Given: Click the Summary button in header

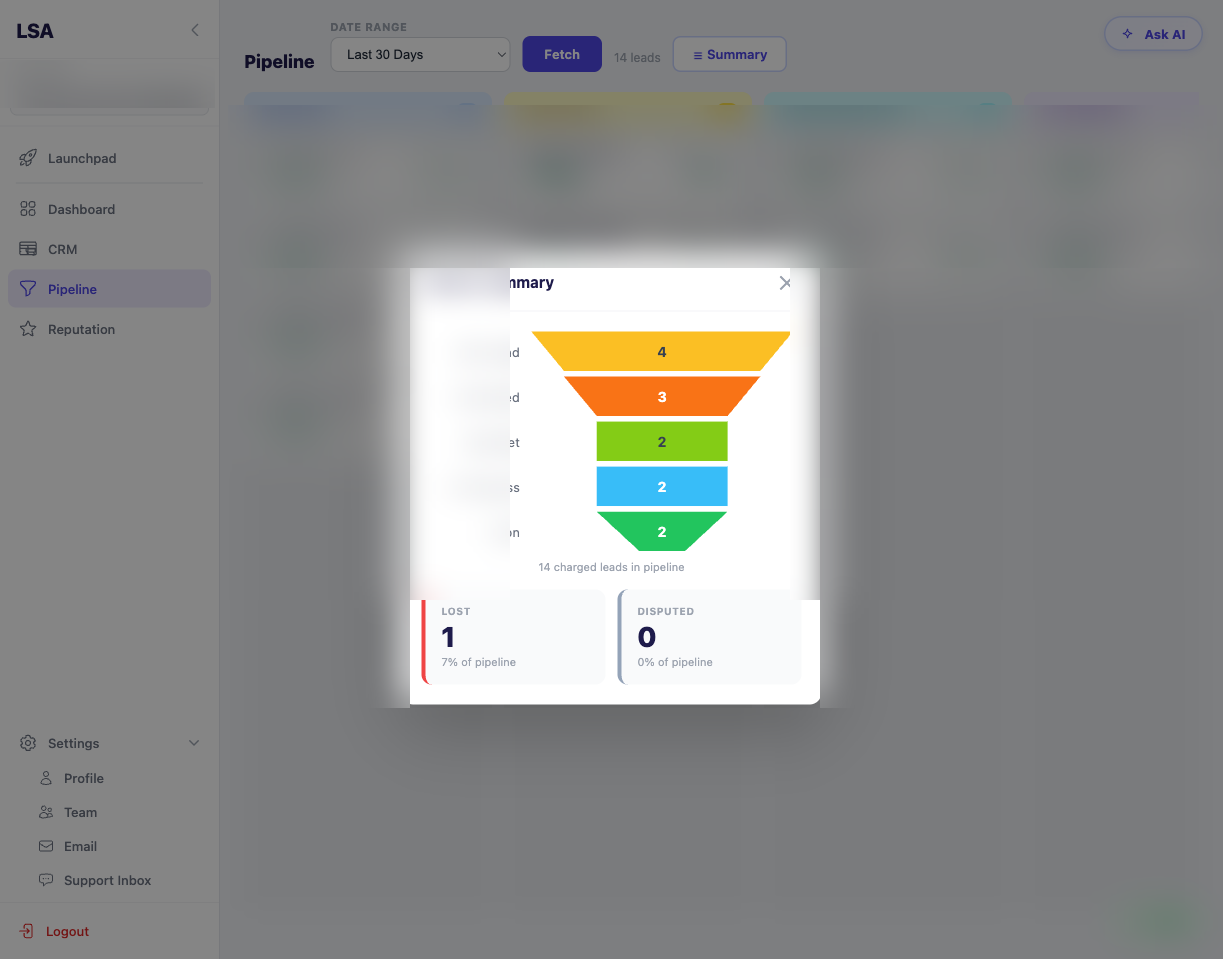Looking at the screenshot, I should pos(730,54).
